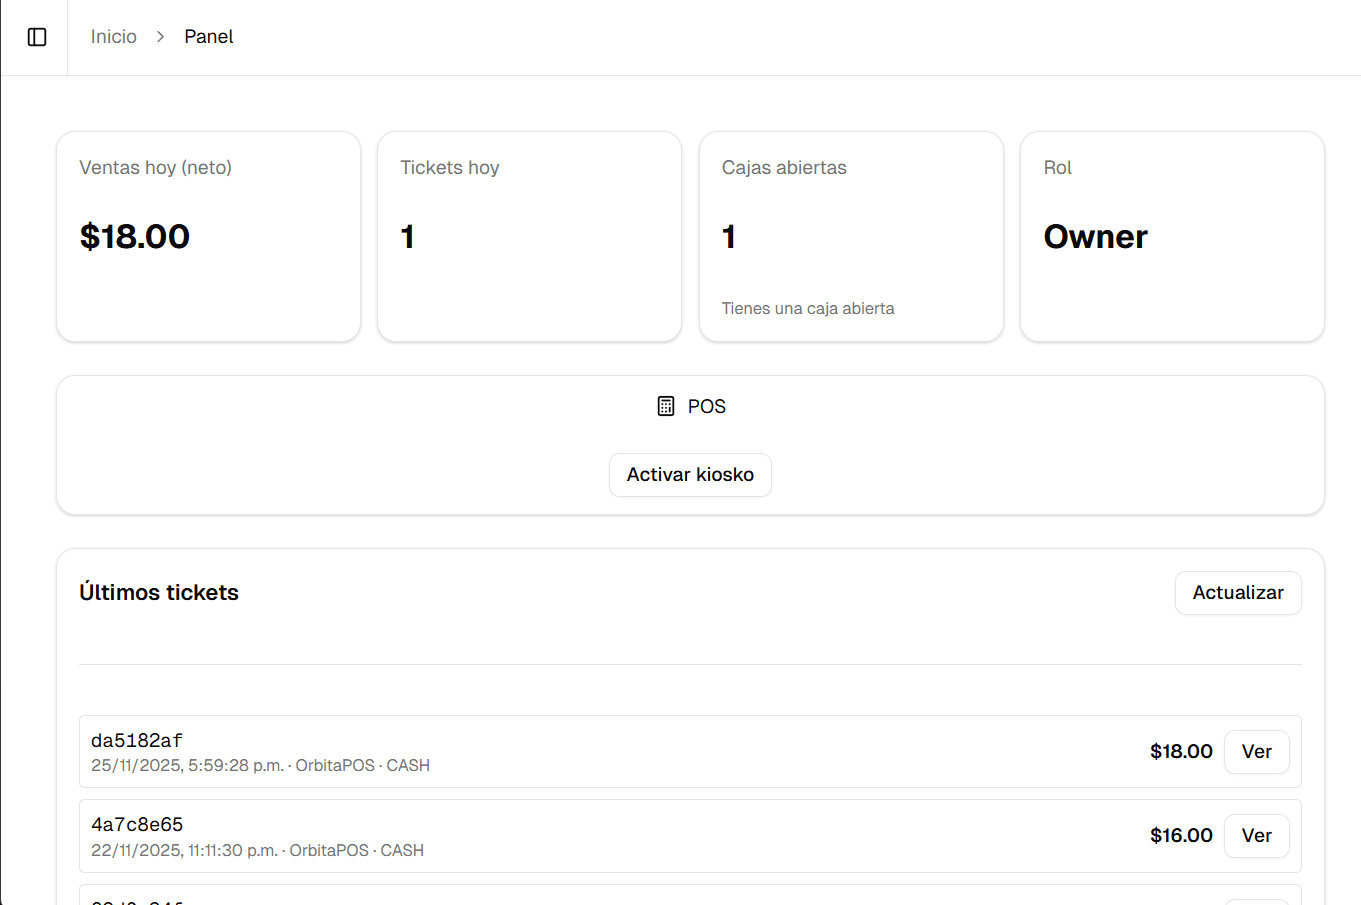
Task: Click the Últimos tickets heading
Action: [159, 593]
